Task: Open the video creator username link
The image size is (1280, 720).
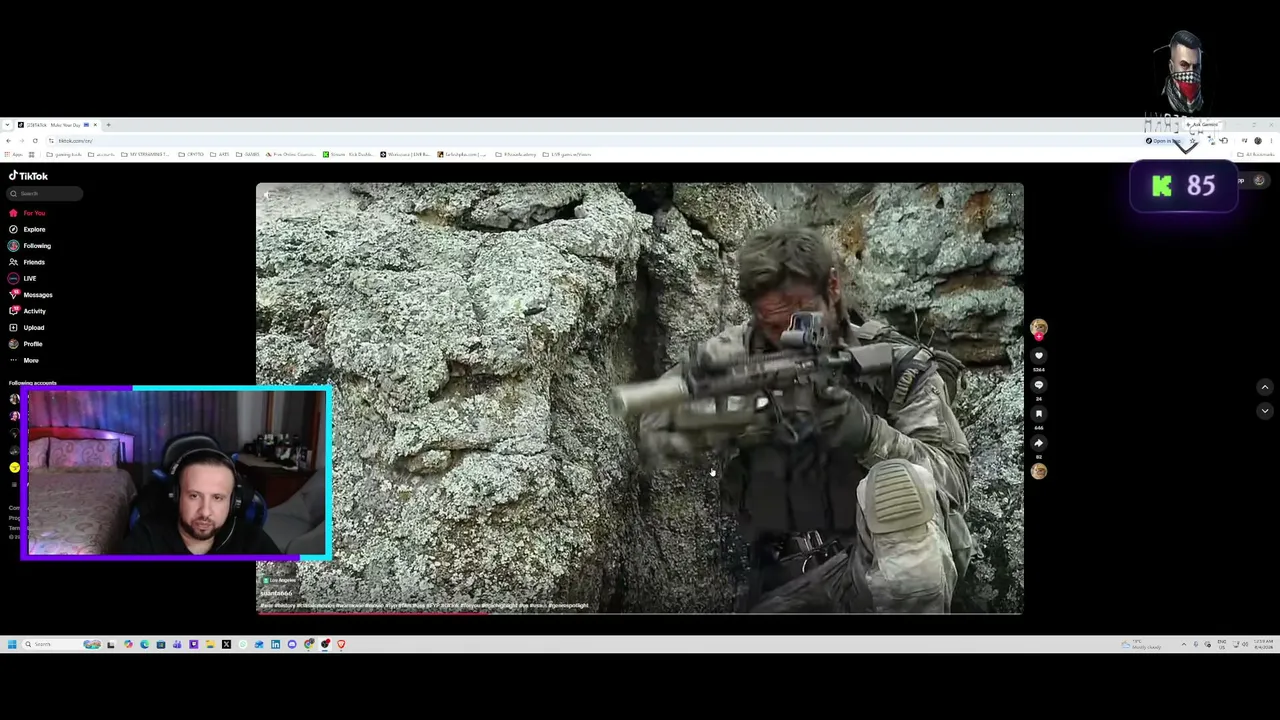Action: pos(276,594)
